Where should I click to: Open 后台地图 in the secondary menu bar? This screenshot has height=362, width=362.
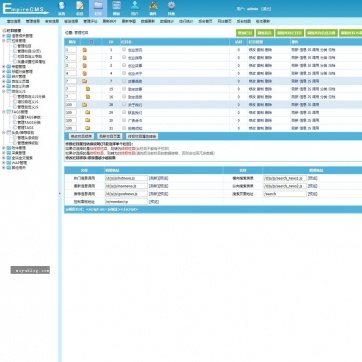[x=244, y=21]
